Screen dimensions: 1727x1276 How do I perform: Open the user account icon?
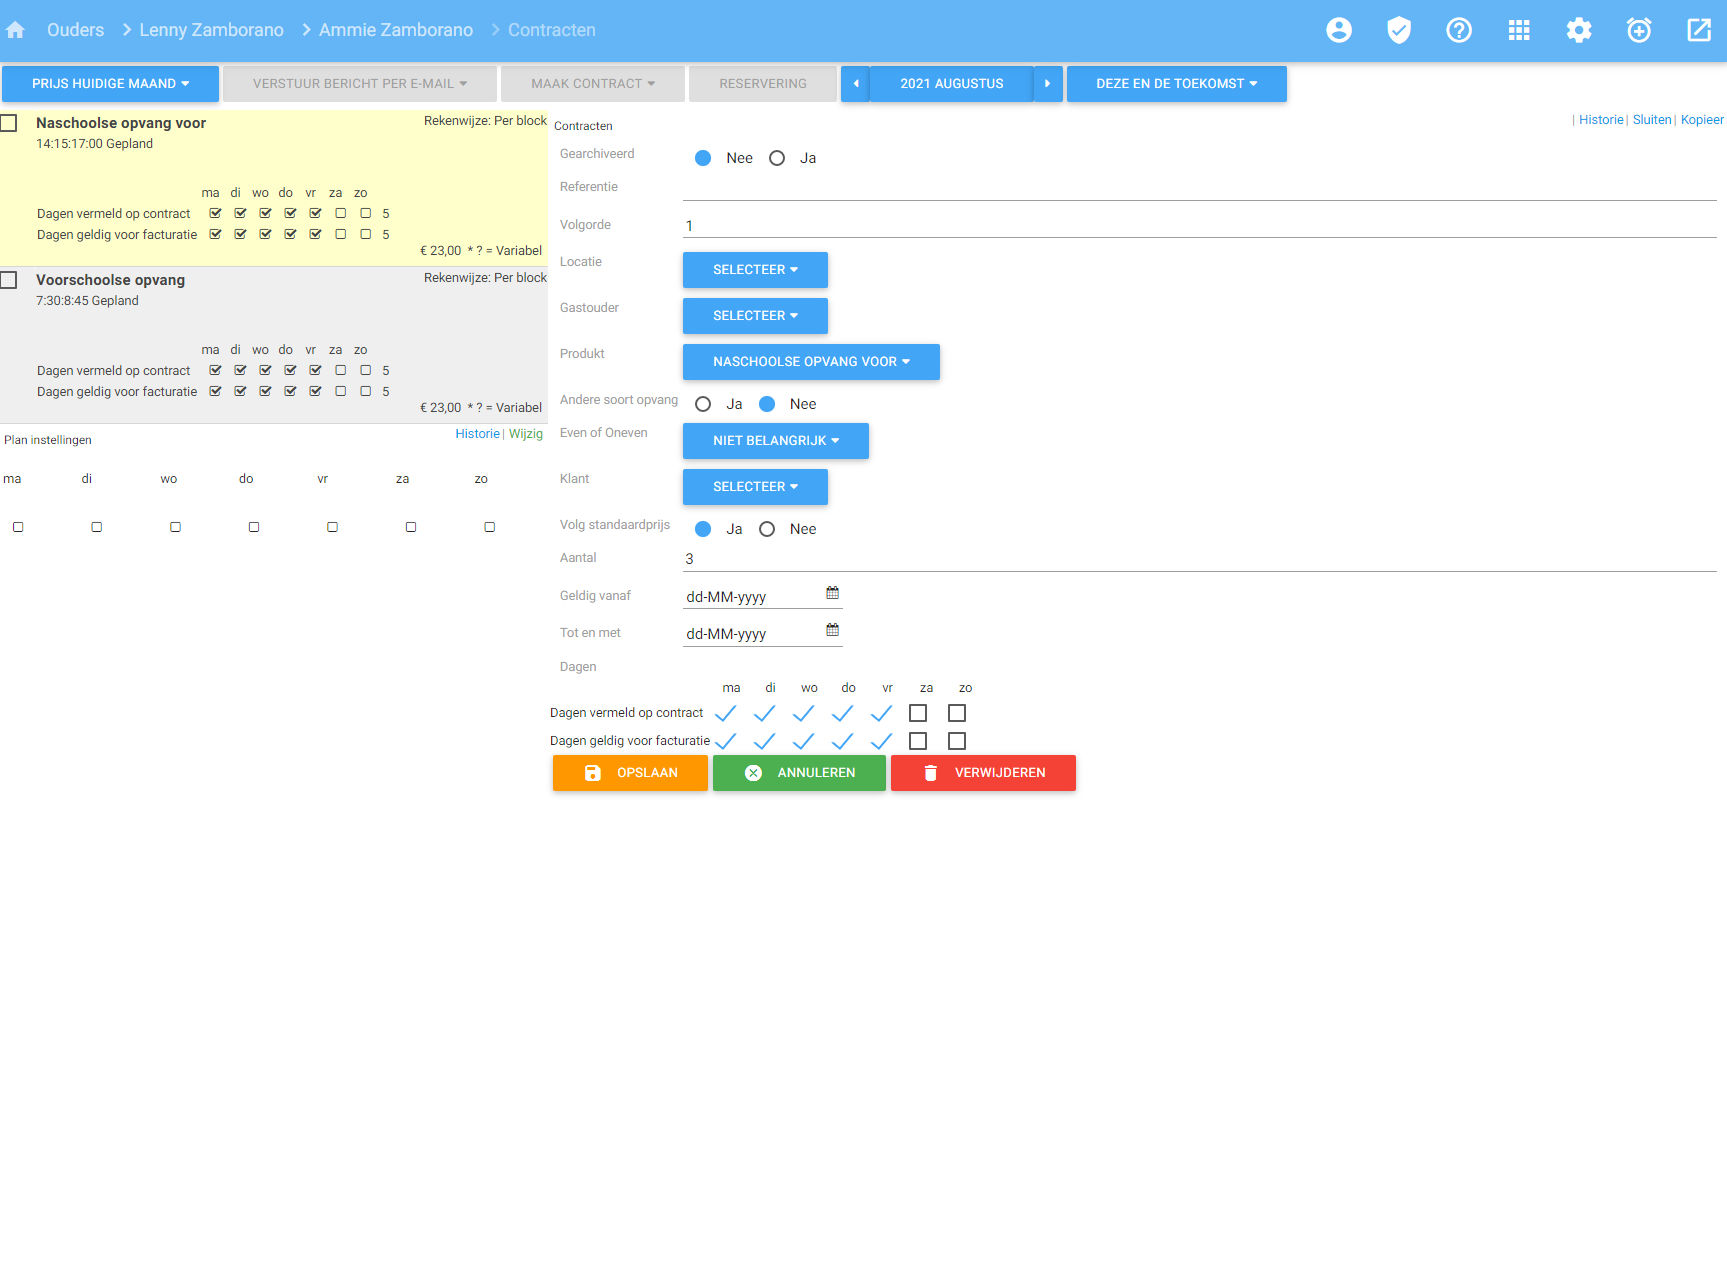[1338, 30]
